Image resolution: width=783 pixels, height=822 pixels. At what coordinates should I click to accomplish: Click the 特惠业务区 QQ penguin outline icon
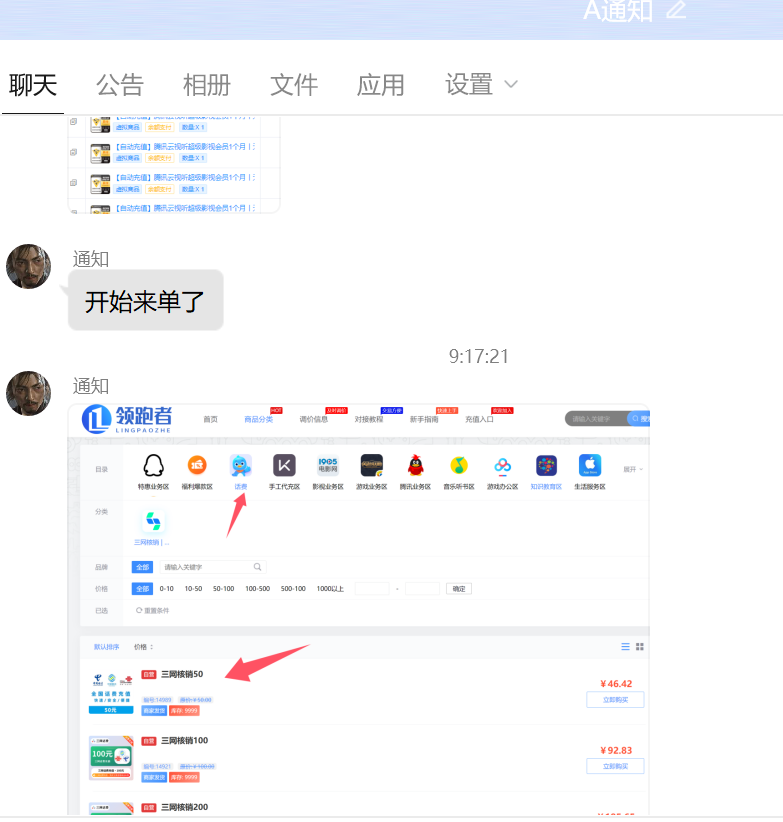(153, 465)
